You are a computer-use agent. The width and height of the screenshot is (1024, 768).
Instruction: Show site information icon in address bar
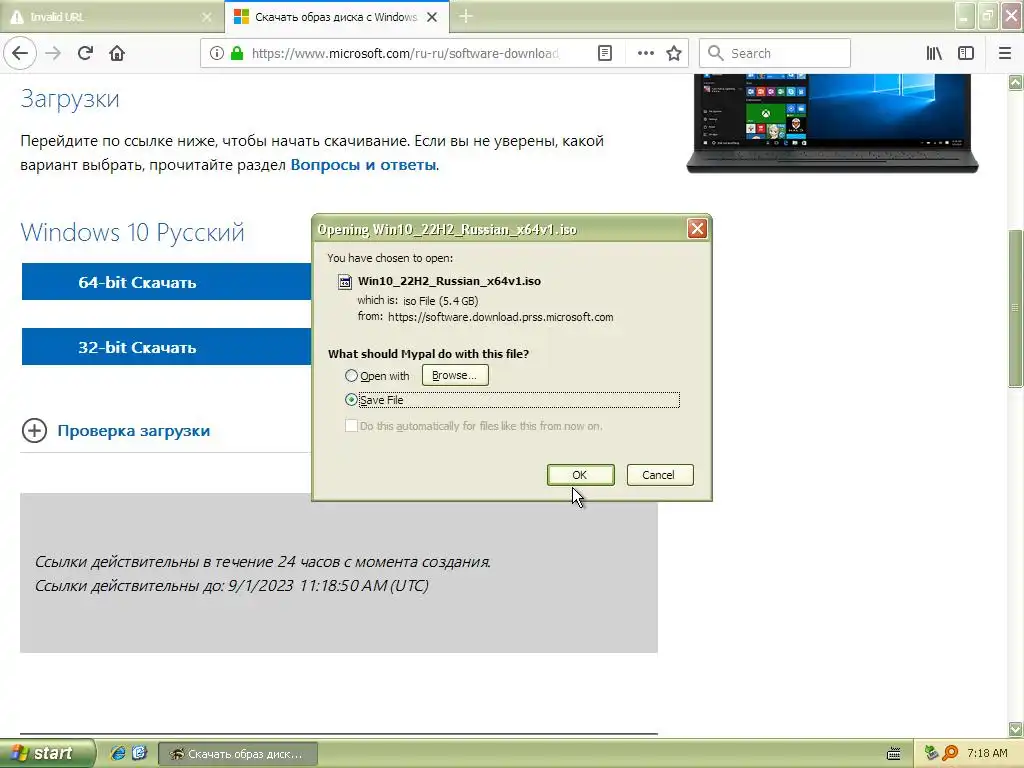click(216, 53)
